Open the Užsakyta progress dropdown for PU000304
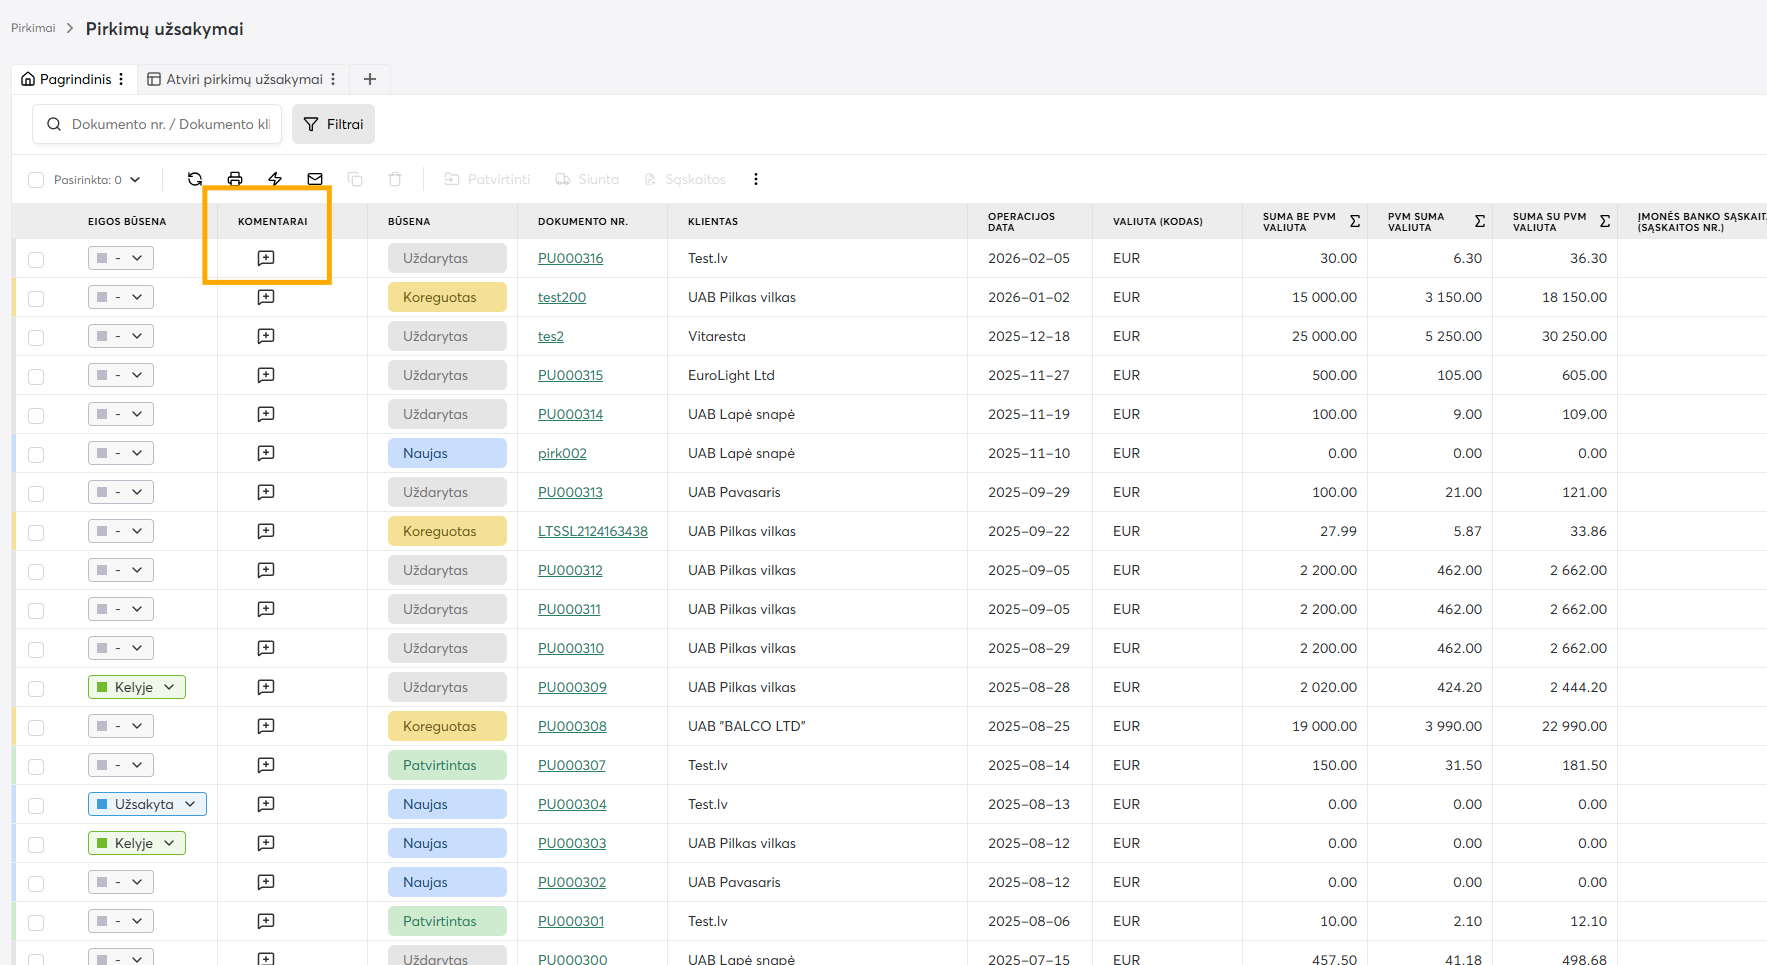 [x=147, y=804]
